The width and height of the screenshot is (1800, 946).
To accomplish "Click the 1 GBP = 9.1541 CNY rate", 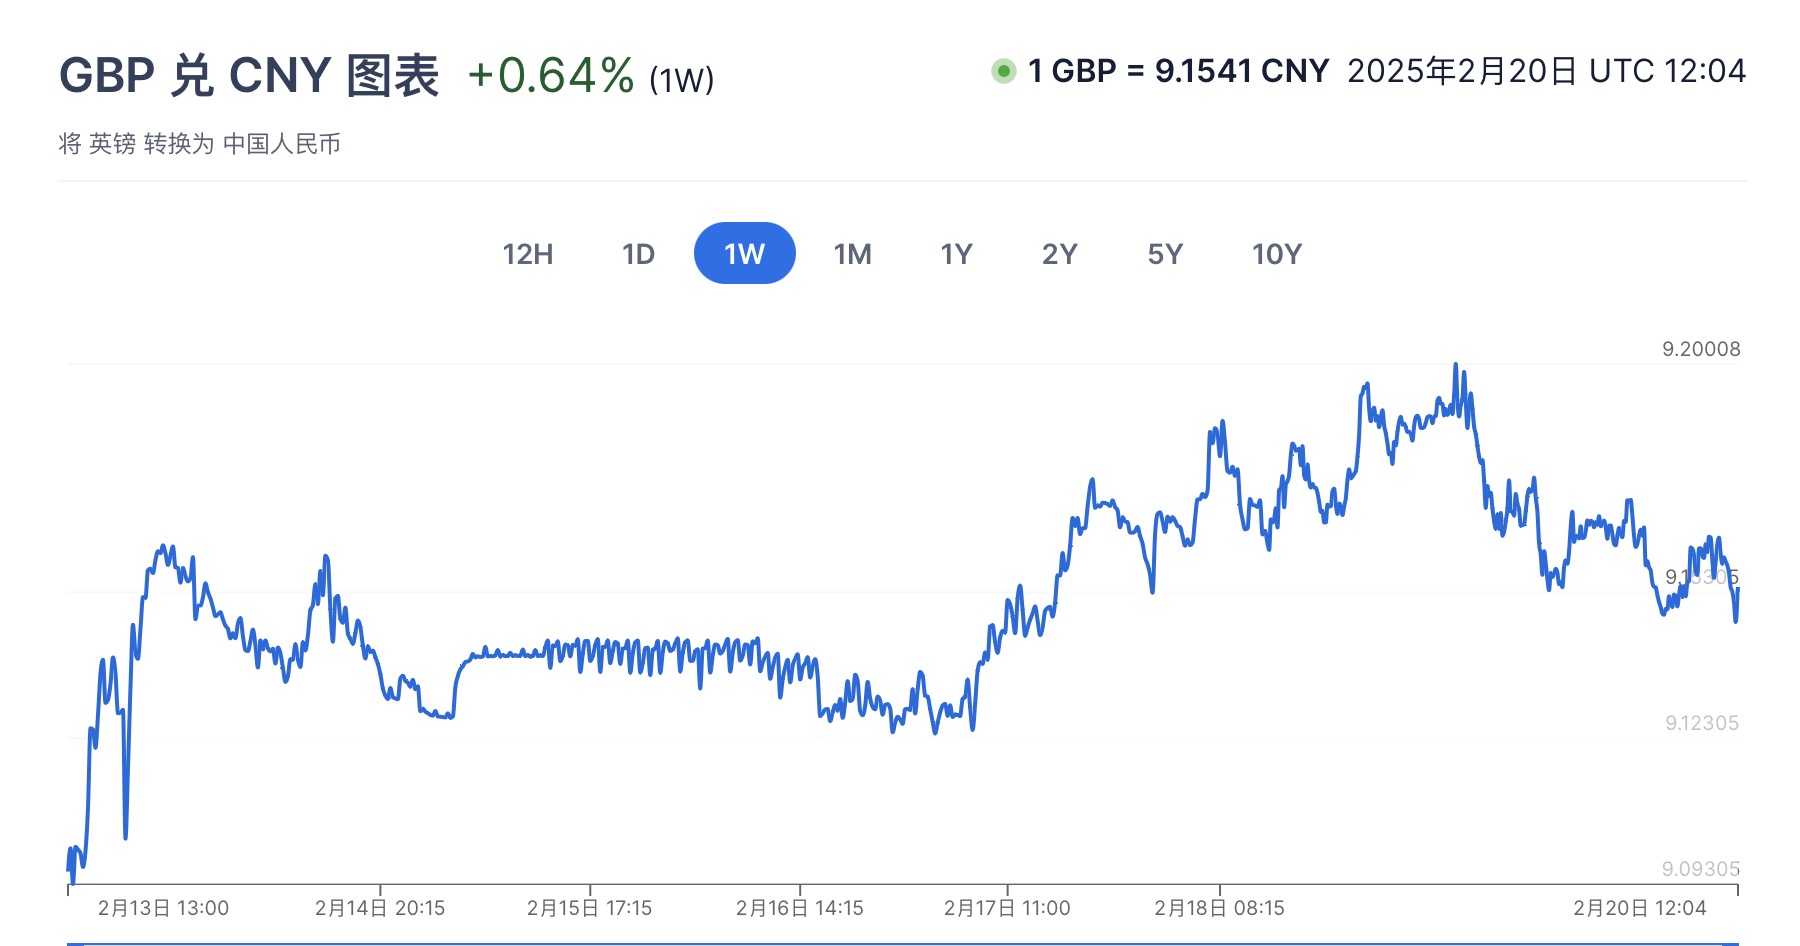I will click(1178, 71).
